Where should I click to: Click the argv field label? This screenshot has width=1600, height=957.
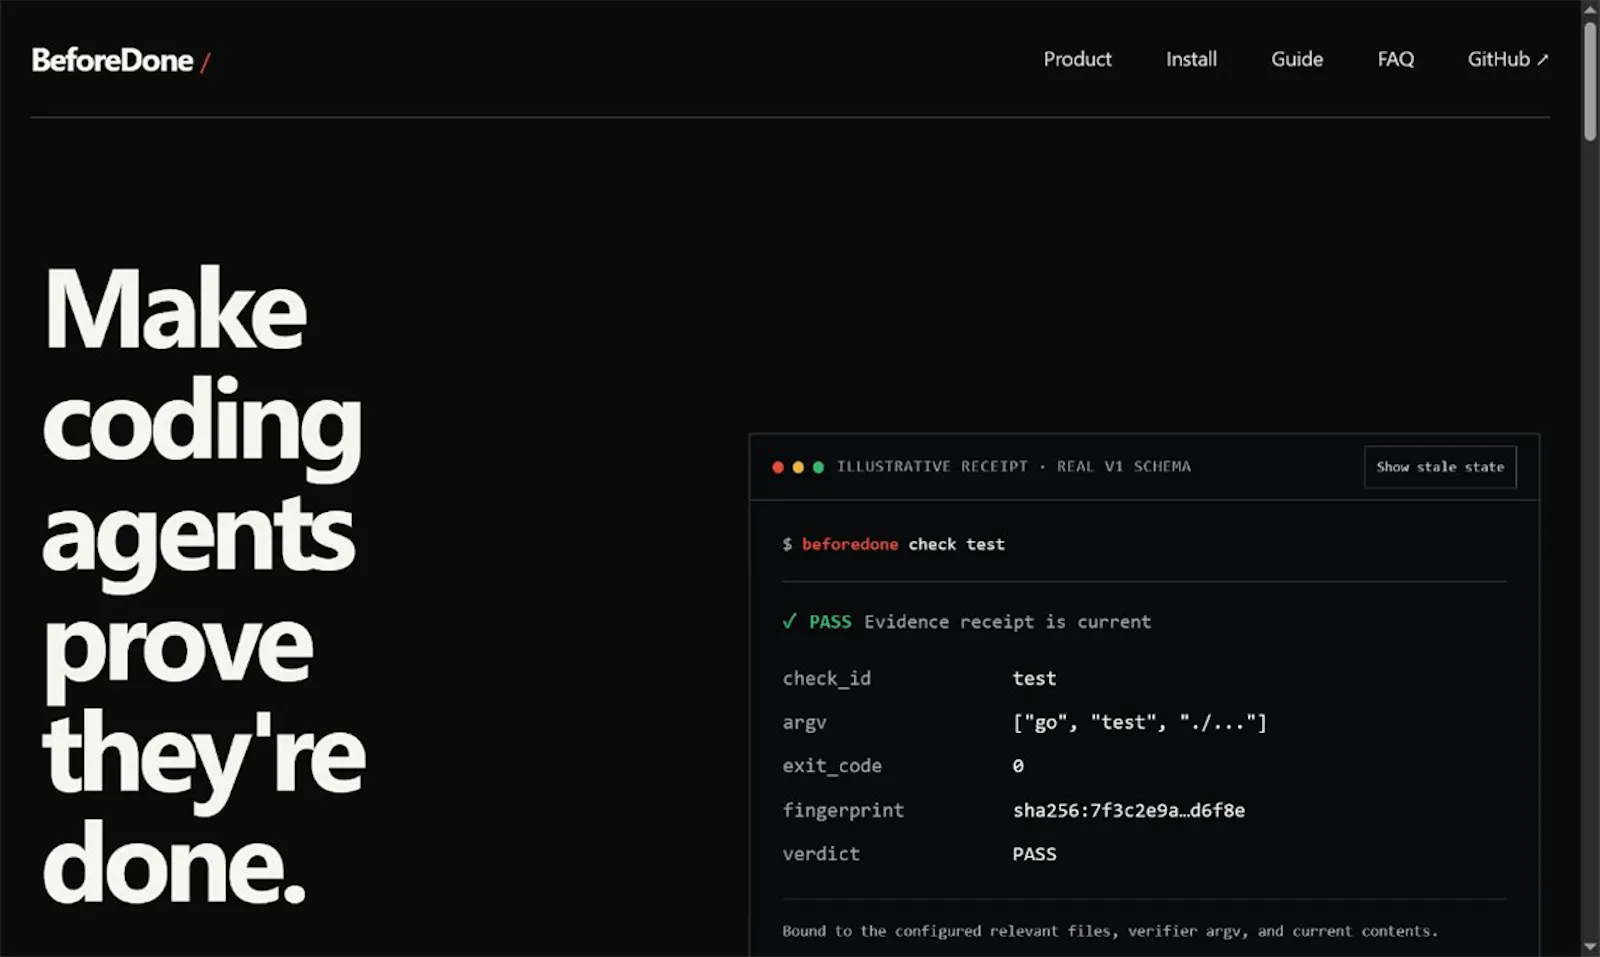tap(804, 722)
